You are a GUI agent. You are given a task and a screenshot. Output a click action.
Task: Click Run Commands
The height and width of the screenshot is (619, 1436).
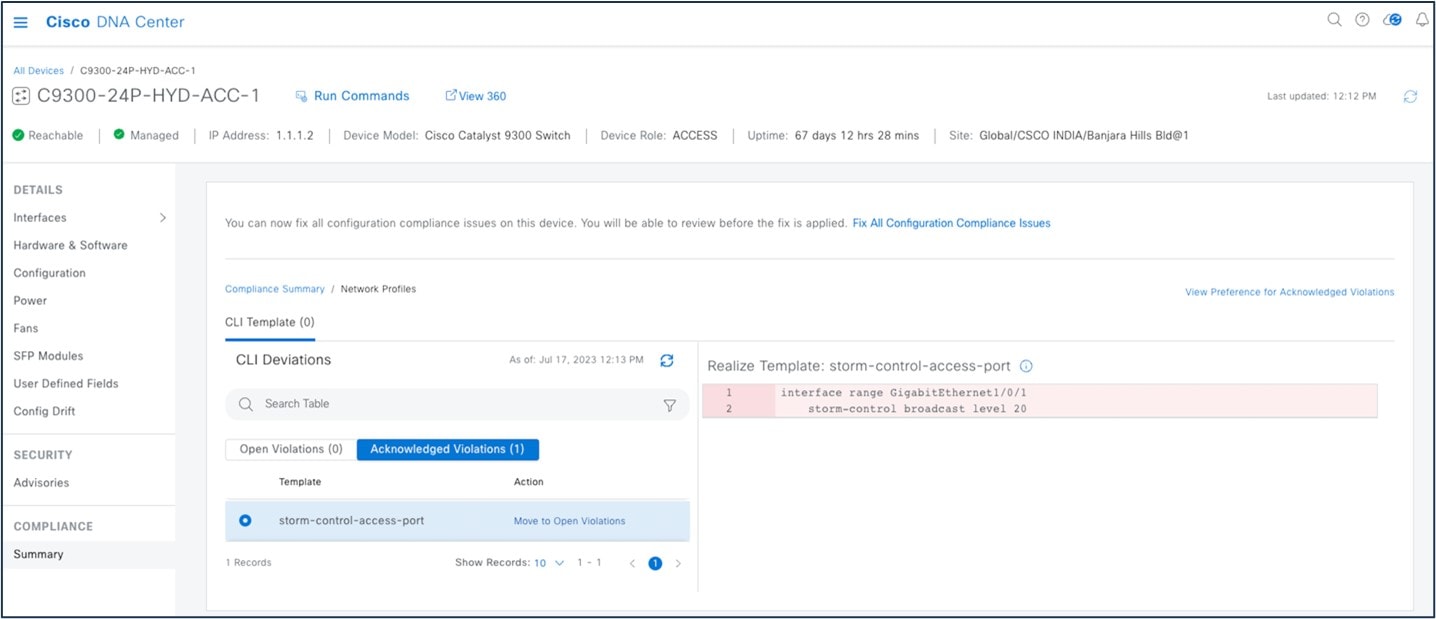[x=352, y=96]
